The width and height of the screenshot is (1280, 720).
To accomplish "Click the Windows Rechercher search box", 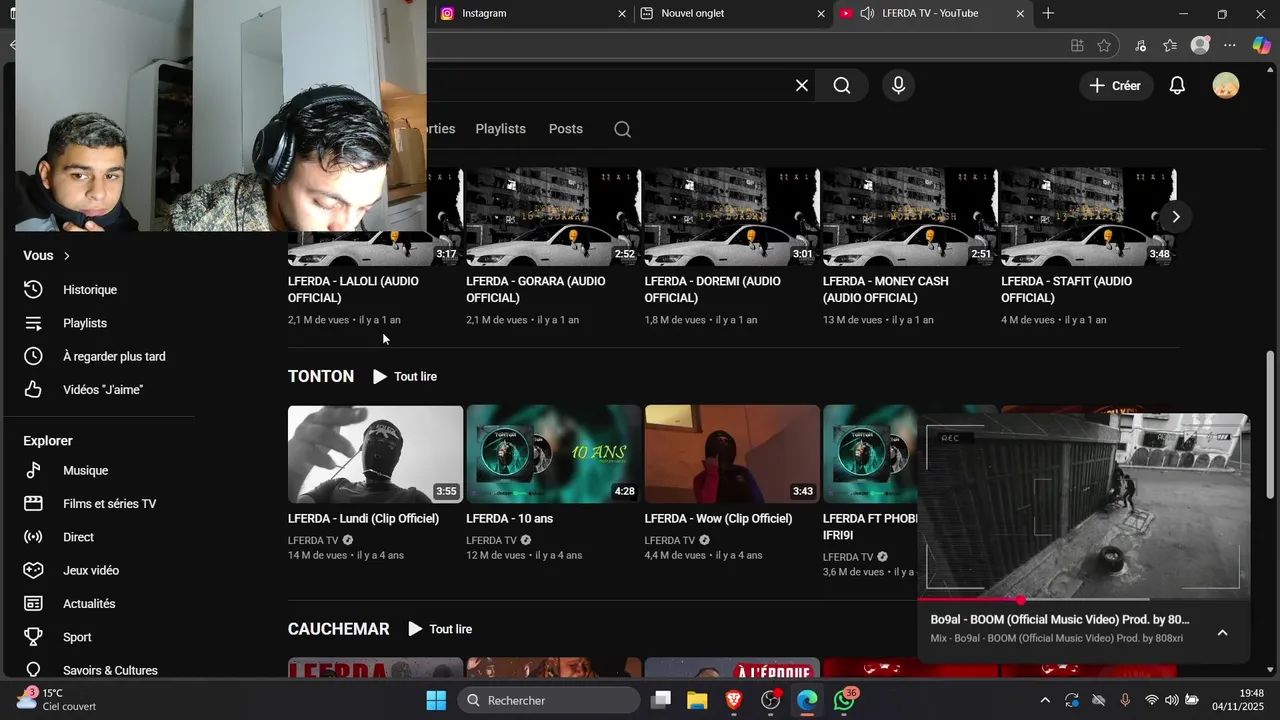I will pos(549,700).
